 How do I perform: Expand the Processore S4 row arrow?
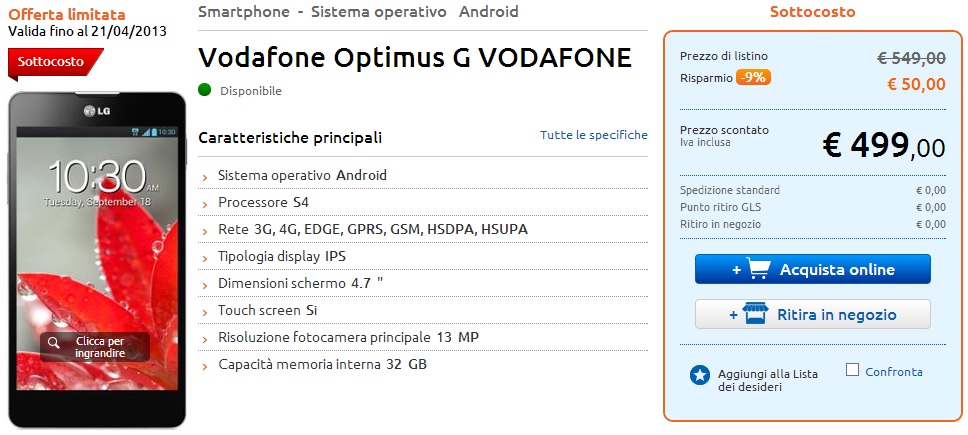pos(205,203)
